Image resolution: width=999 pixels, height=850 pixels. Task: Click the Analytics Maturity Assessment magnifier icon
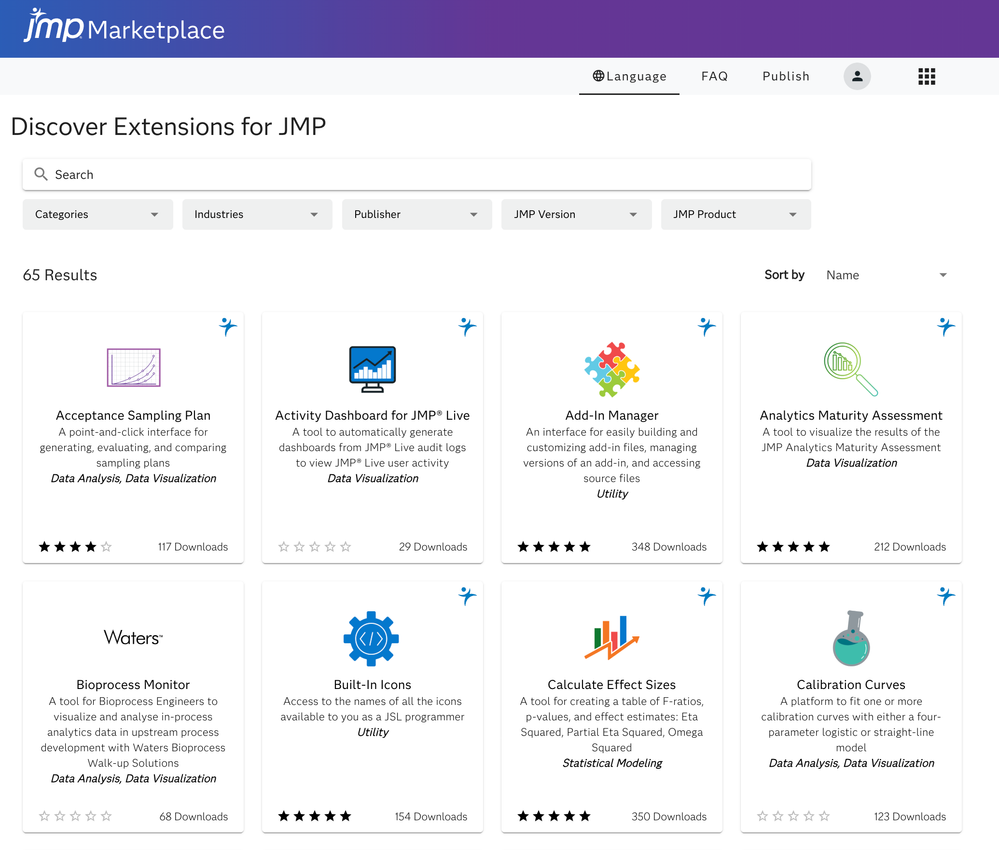[851, 369]
